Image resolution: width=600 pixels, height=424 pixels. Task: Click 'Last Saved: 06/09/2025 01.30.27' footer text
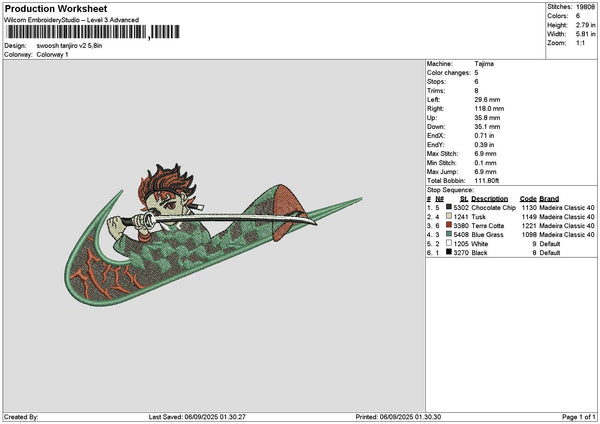(x=197, y=417)
